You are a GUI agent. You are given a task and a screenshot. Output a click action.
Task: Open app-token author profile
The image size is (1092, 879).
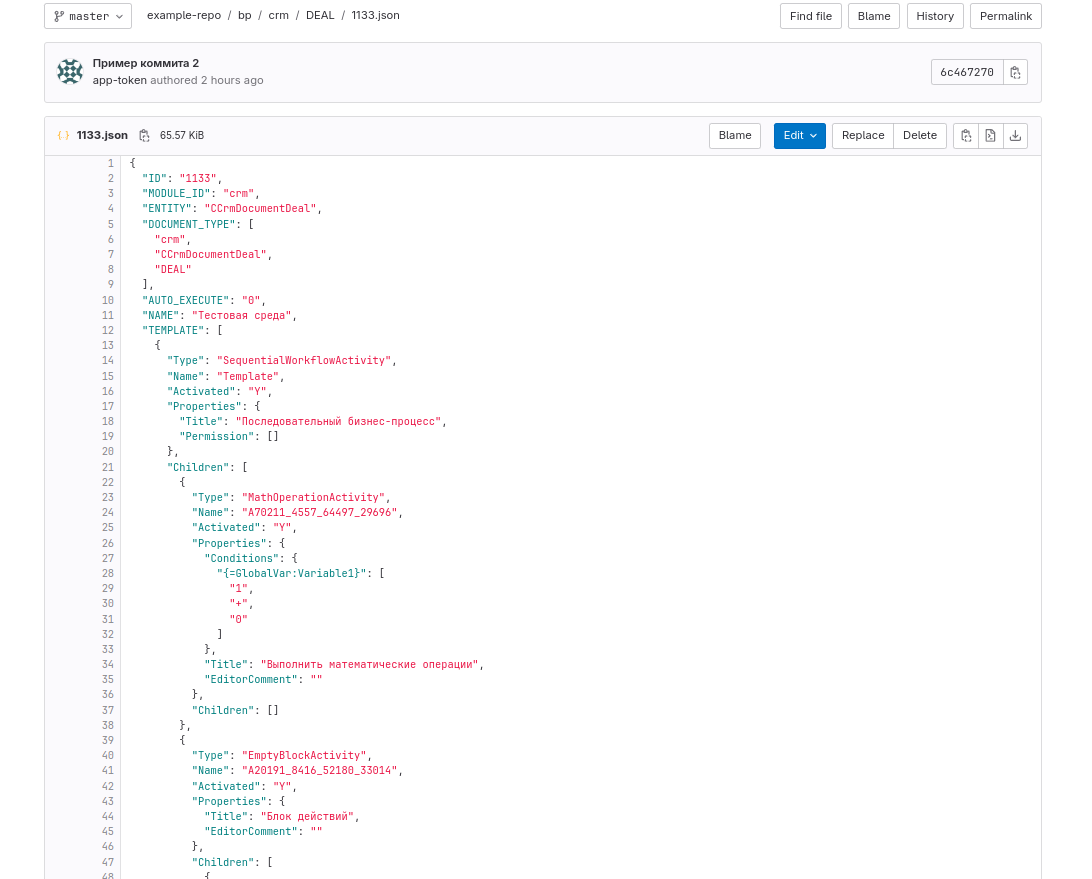pyautogui.click(x=120, y=80)
